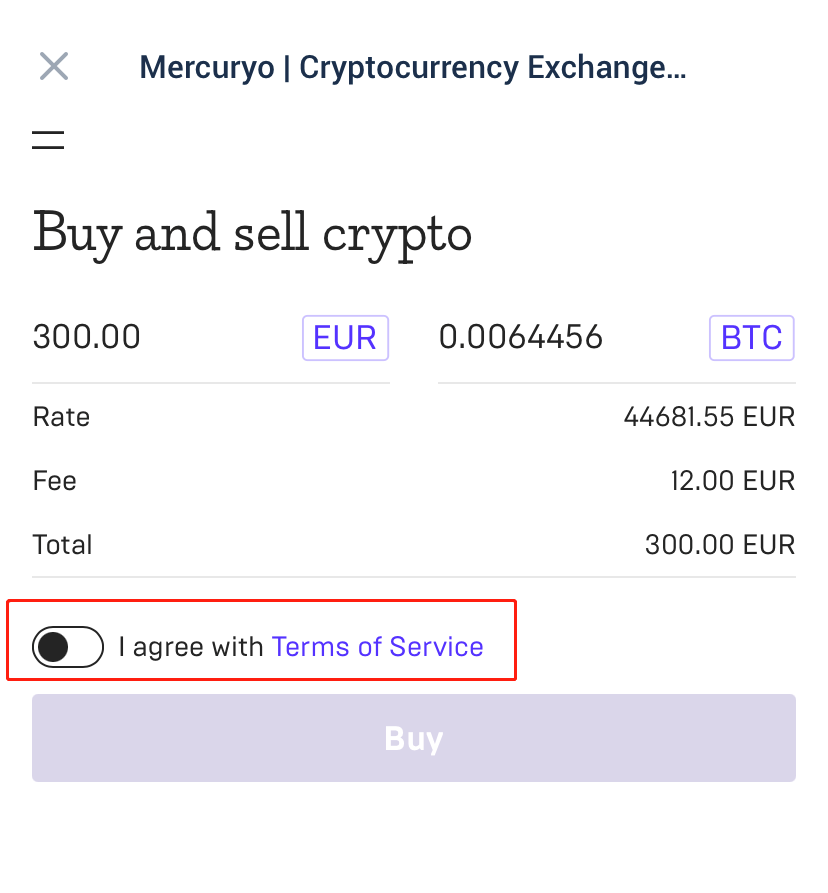Viewport: 828px width, 893px height.
Task: Open the hamburger menu
Action: (48, 140)
